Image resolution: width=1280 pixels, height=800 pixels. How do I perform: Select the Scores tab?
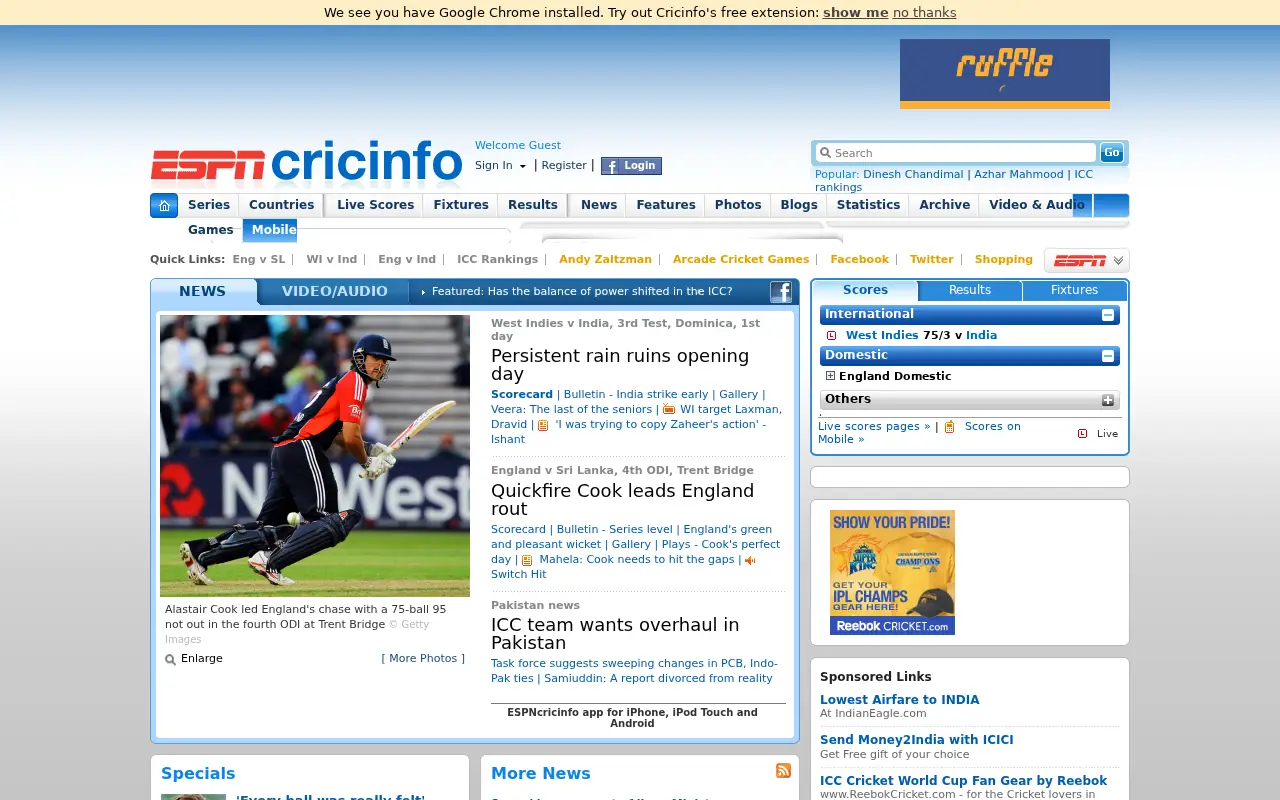(x=865, y=290)
